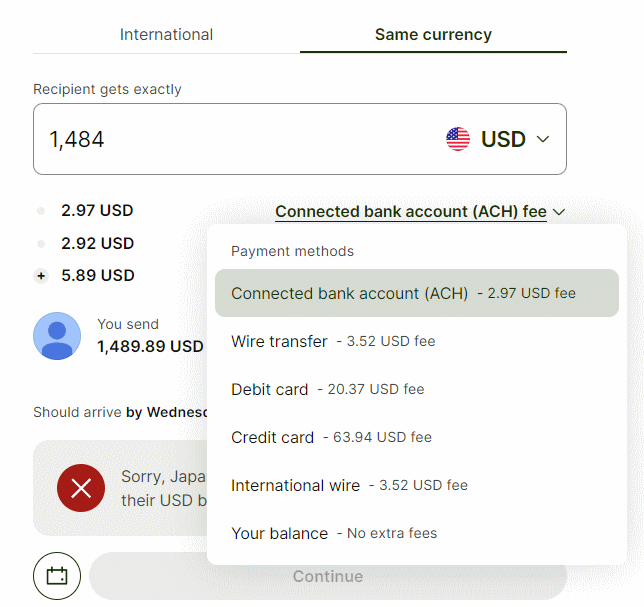The width and height of the screenshot is (644, 607).
Task: Click the US flag currency icon
Action: click(x=458, y=139)
